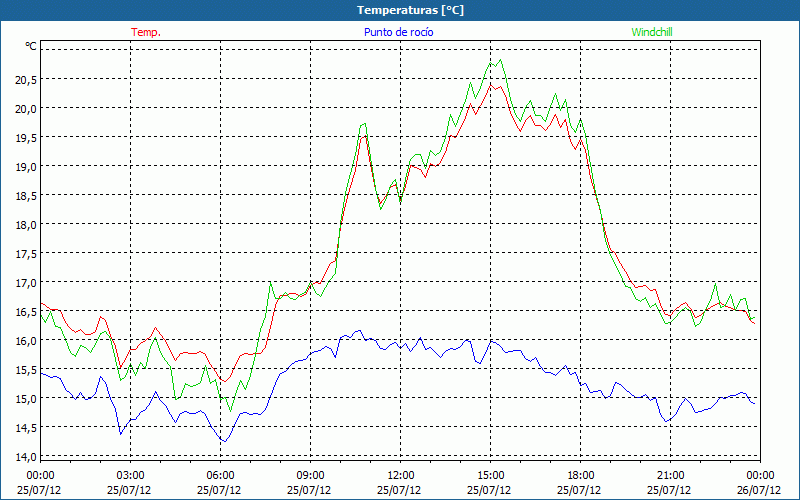Click the '15:00' time axis label

click(x=490, y=476)
